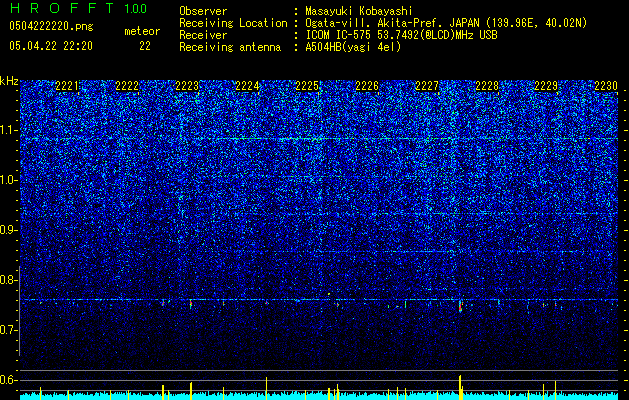Click the 0.7 kHz axis label
The image size is (629, 400).
click(x=9, y=330)
